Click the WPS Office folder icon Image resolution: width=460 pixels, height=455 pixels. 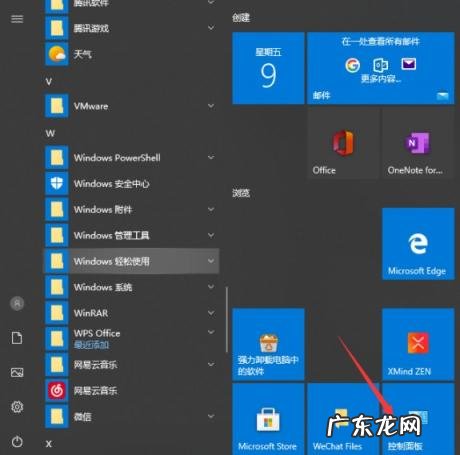(x=57, y=339)
